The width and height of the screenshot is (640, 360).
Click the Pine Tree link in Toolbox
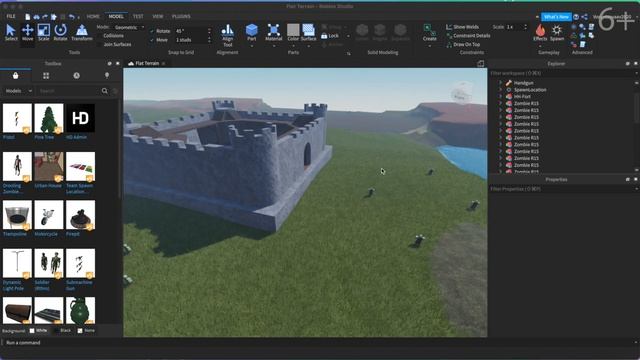44,137
